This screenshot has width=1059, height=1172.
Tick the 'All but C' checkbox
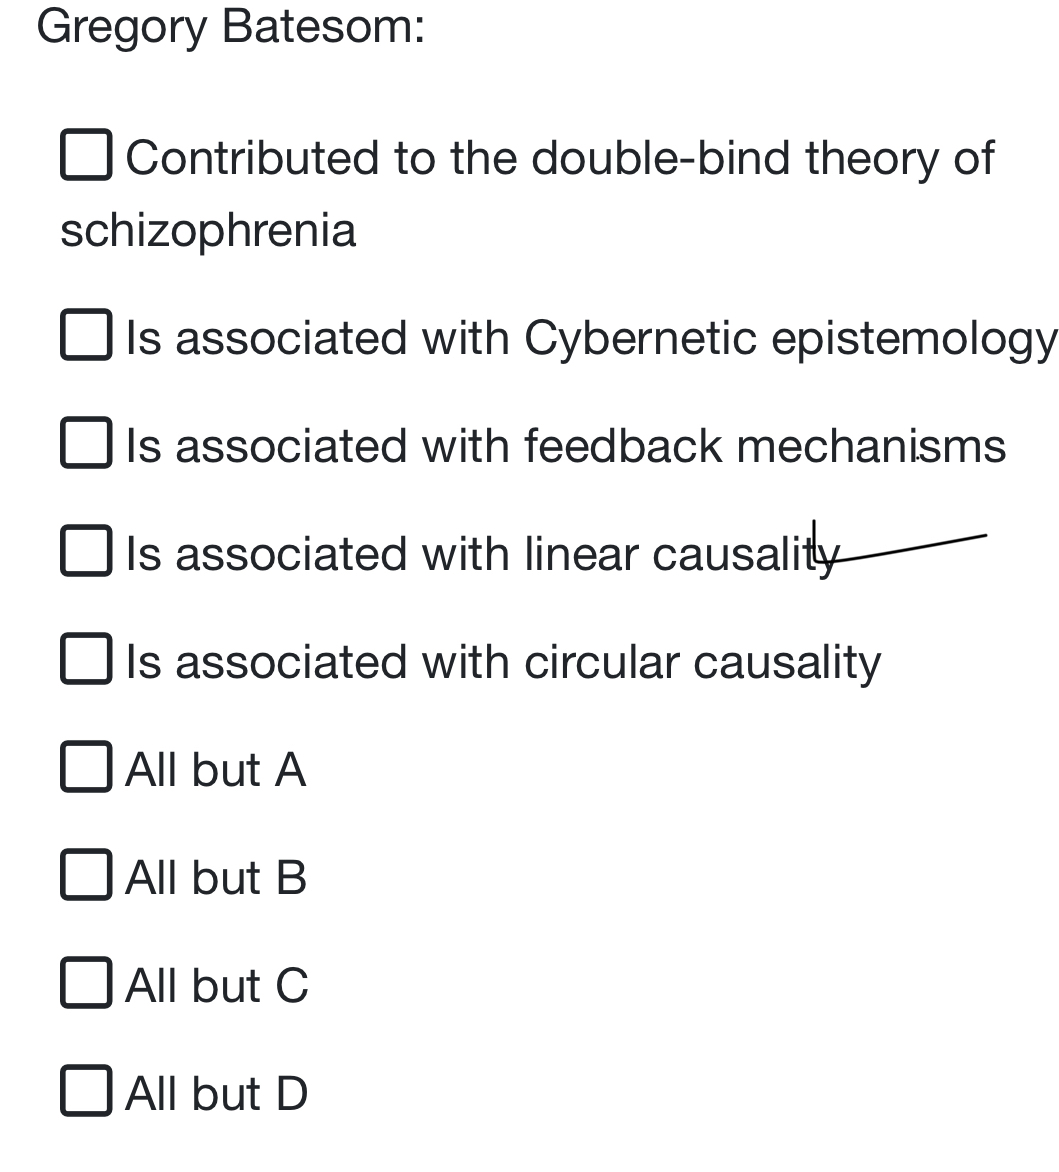87,982
